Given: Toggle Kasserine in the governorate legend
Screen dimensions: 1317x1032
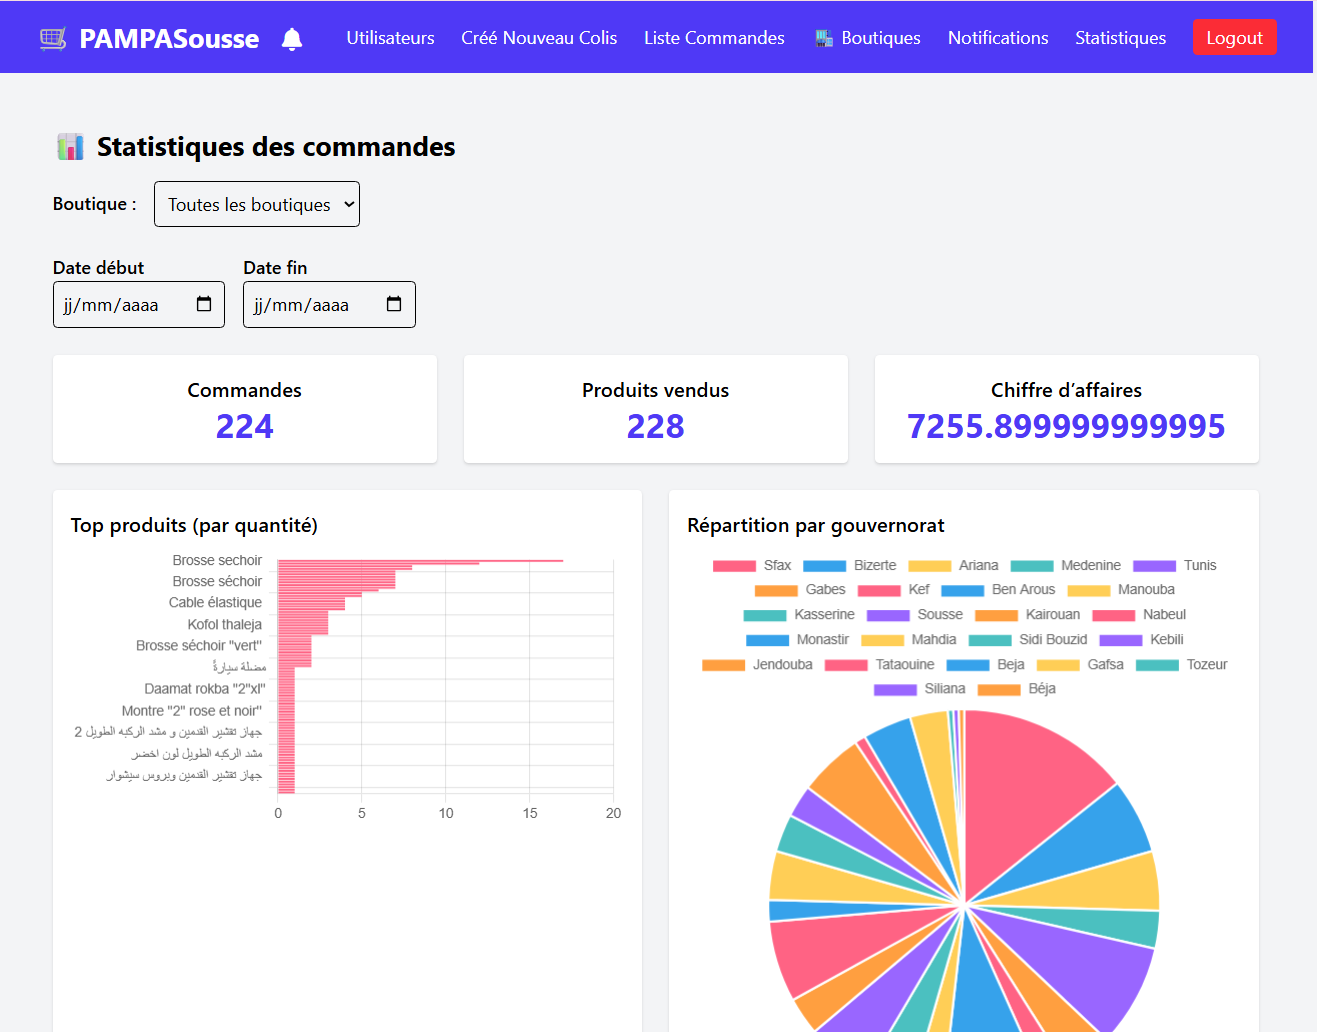Looking at the screenshot, I should click(799, 615).
